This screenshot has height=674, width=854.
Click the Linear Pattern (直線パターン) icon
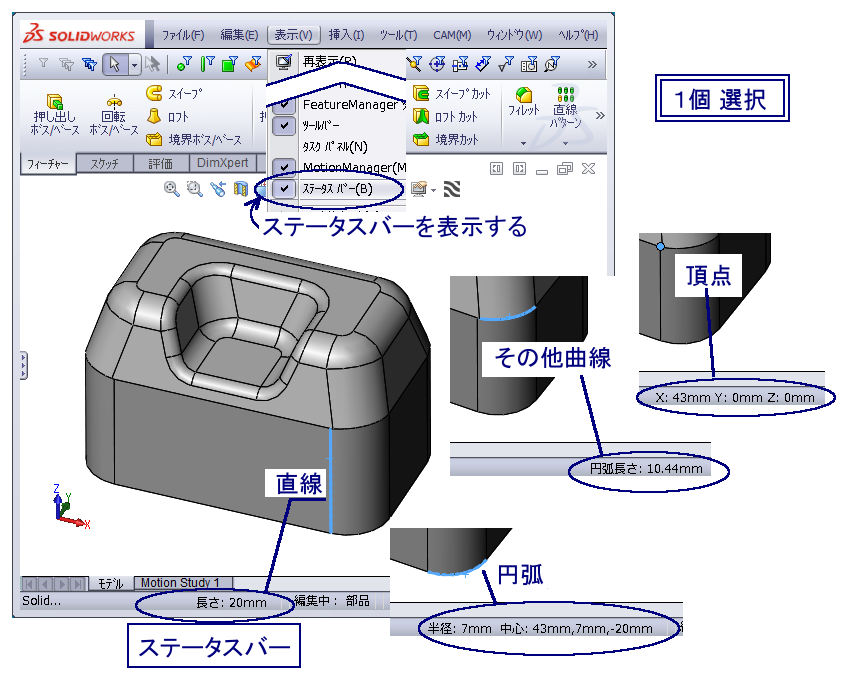[565, 94]
